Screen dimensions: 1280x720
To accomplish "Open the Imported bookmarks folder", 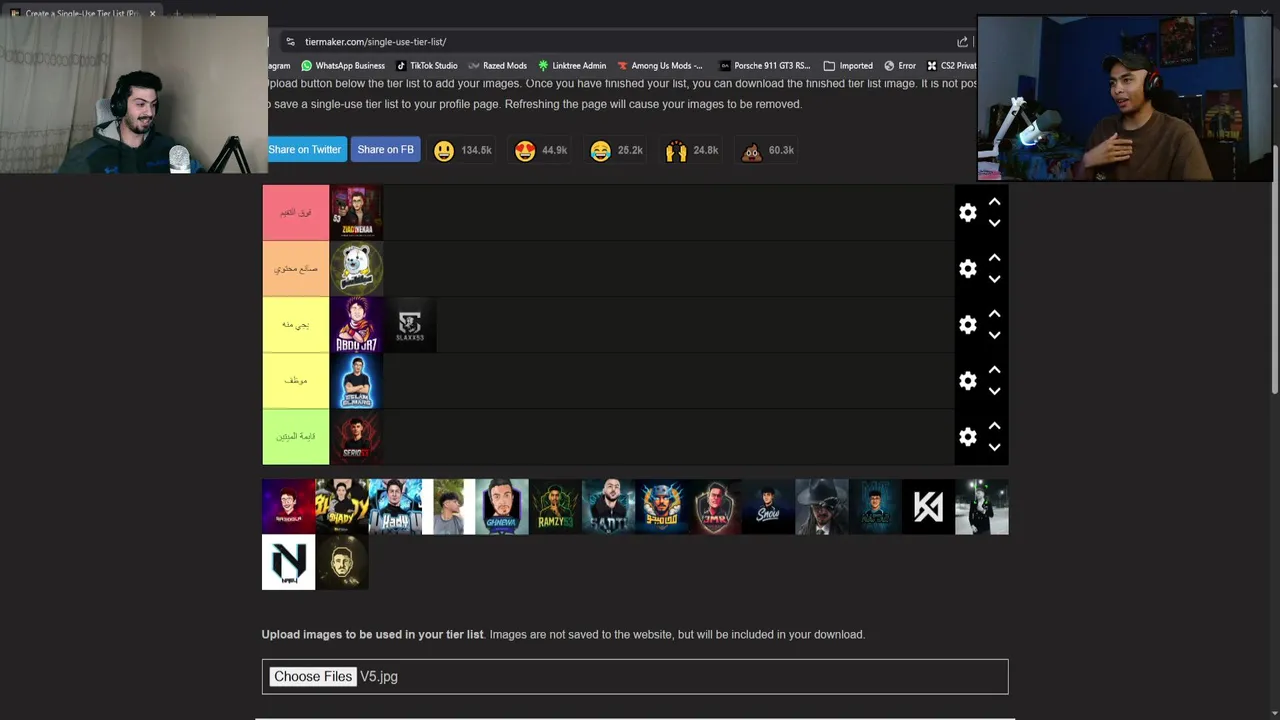I will pyautogui.click(x=848, y=66).
